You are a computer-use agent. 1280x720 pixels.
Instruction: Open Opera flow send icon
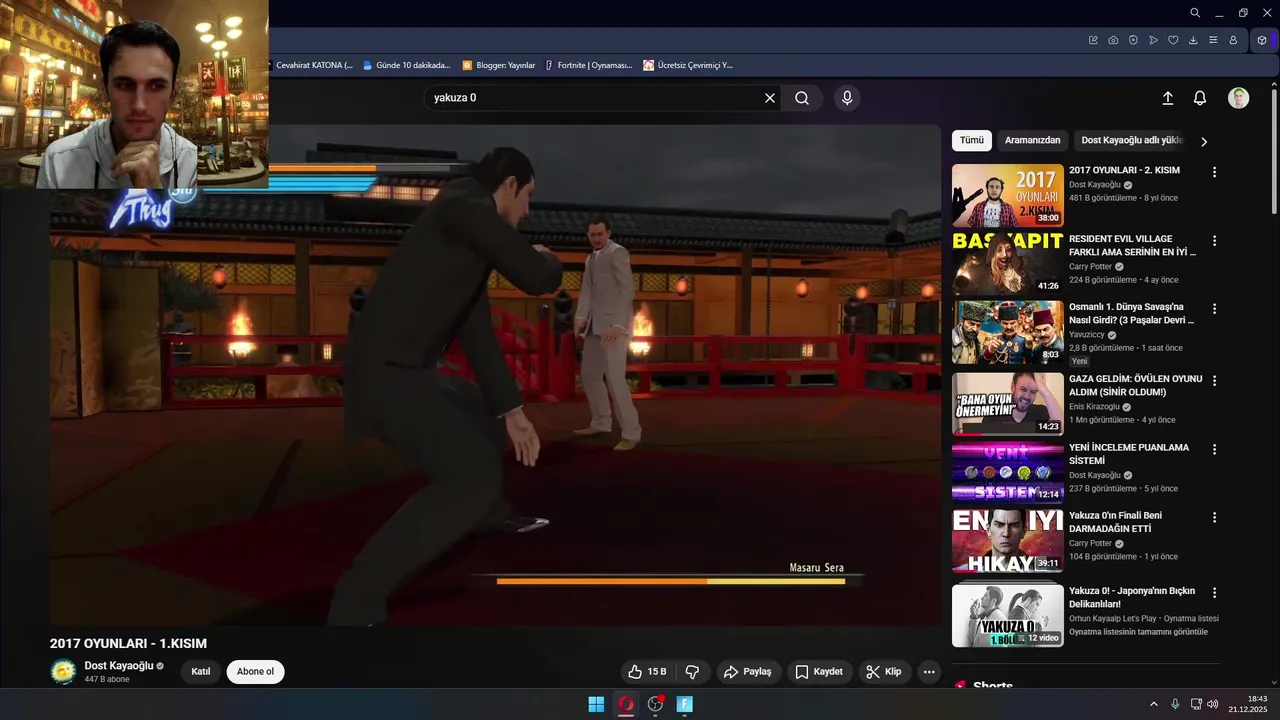(x=1153, y=40)
